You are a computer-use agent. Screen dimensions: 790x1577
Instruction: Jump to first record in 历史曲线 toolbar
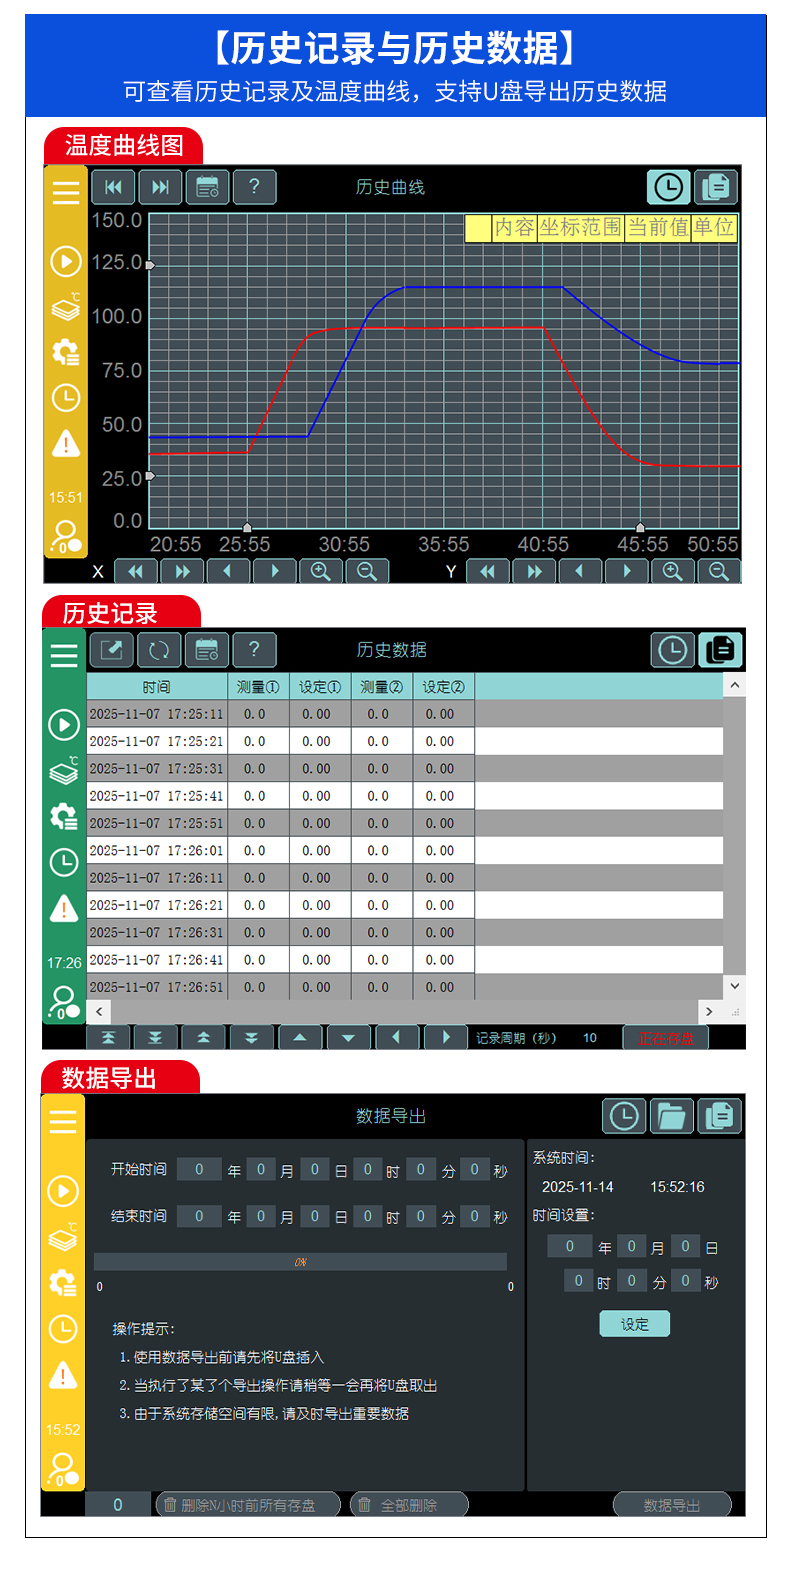click(x=113, y=187)
